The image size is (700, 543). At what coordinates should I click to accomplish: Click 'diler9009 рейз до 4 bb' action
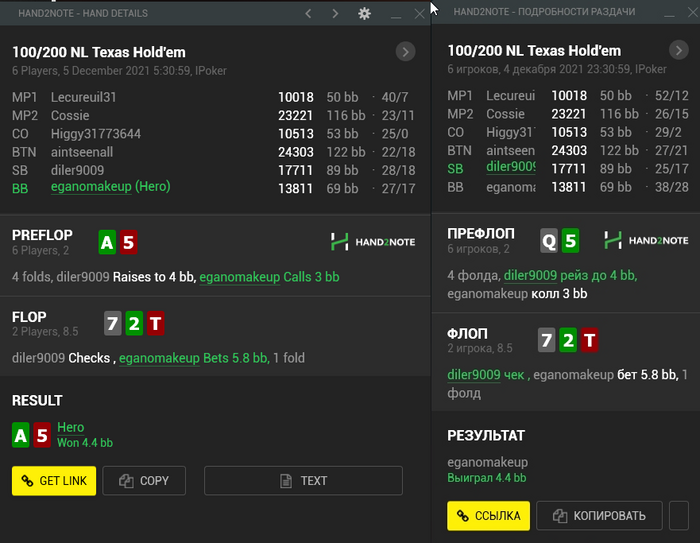tap(571, 276)
